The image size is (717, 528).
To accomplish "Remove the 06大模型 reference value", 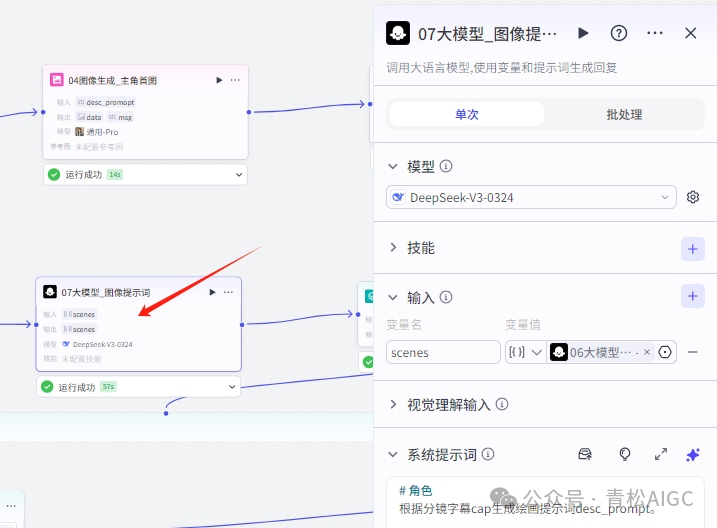I will click(x=647, y=352).
